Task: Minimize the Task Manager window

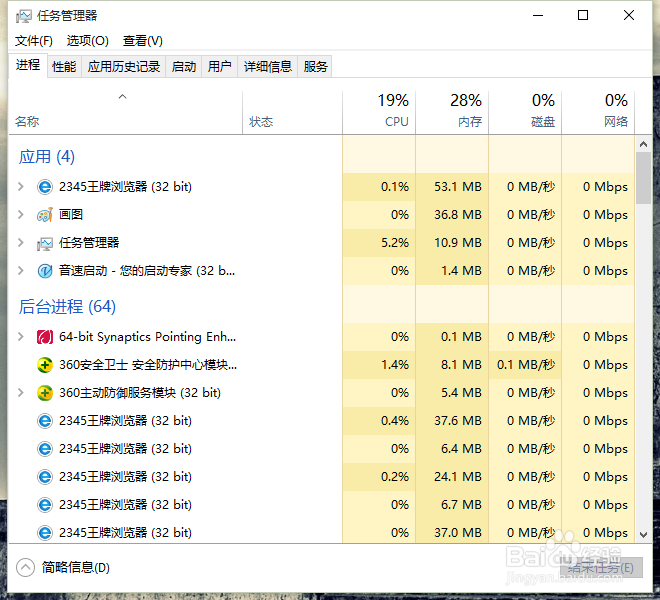Action: (x=538, y=16)
